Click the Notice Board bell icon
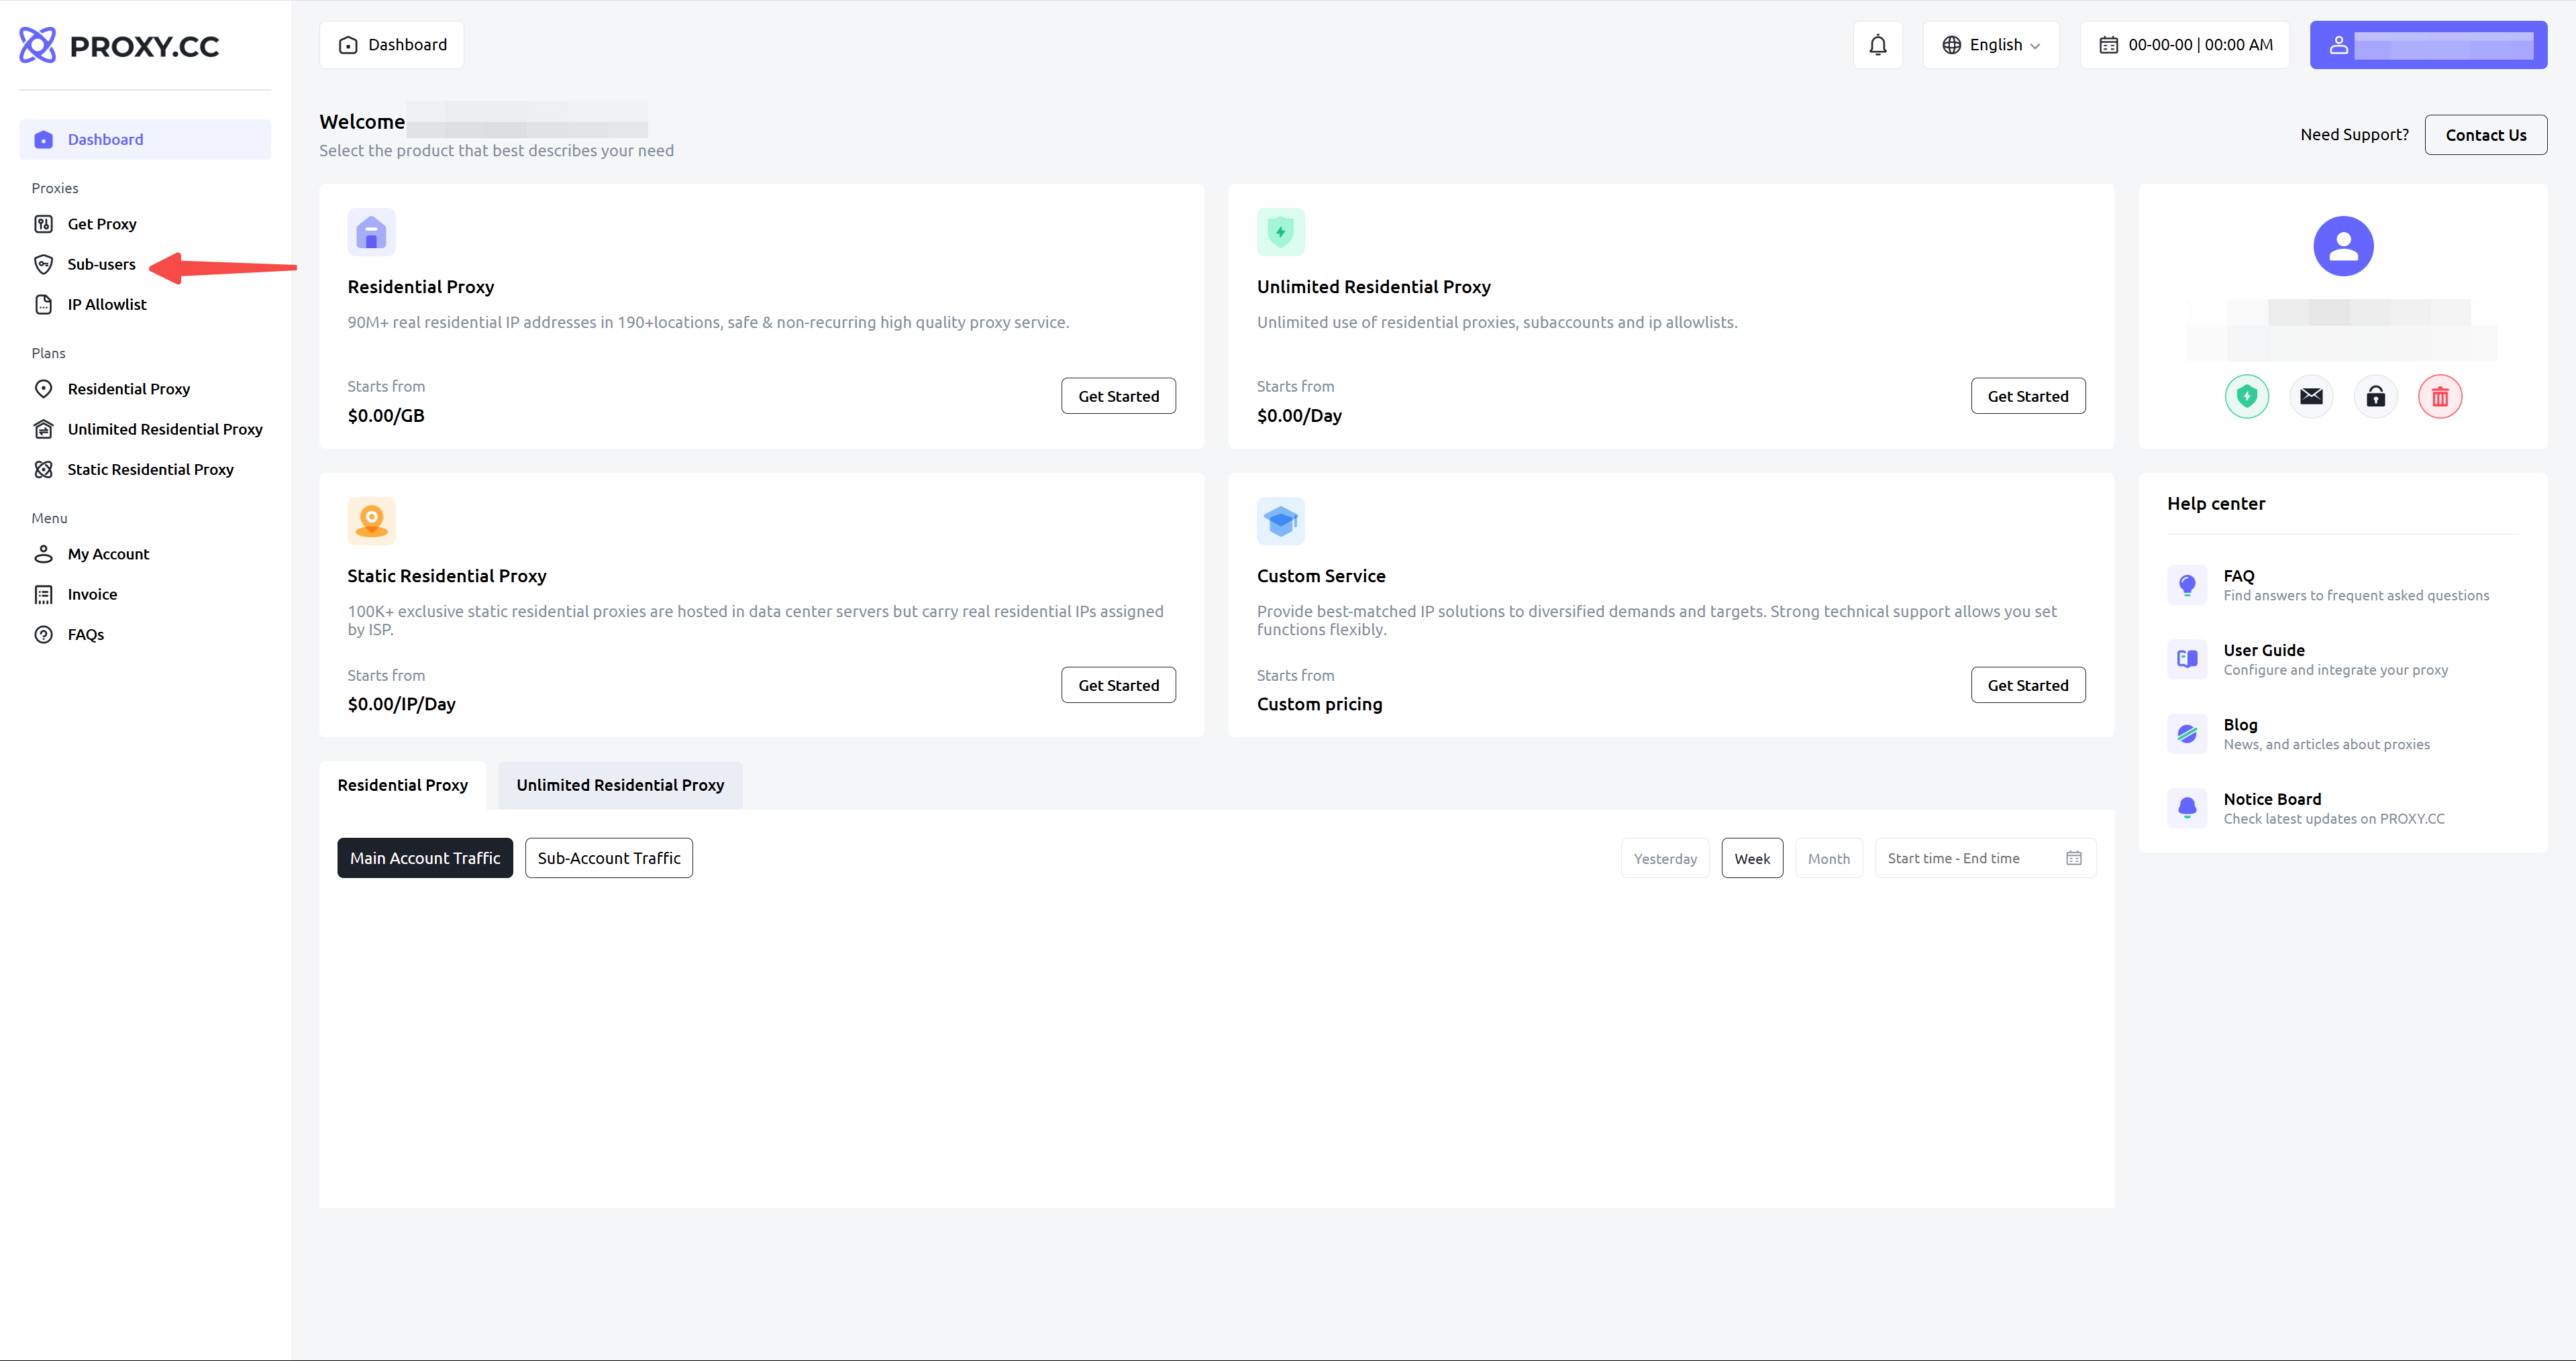 (x=2187, y=808)
